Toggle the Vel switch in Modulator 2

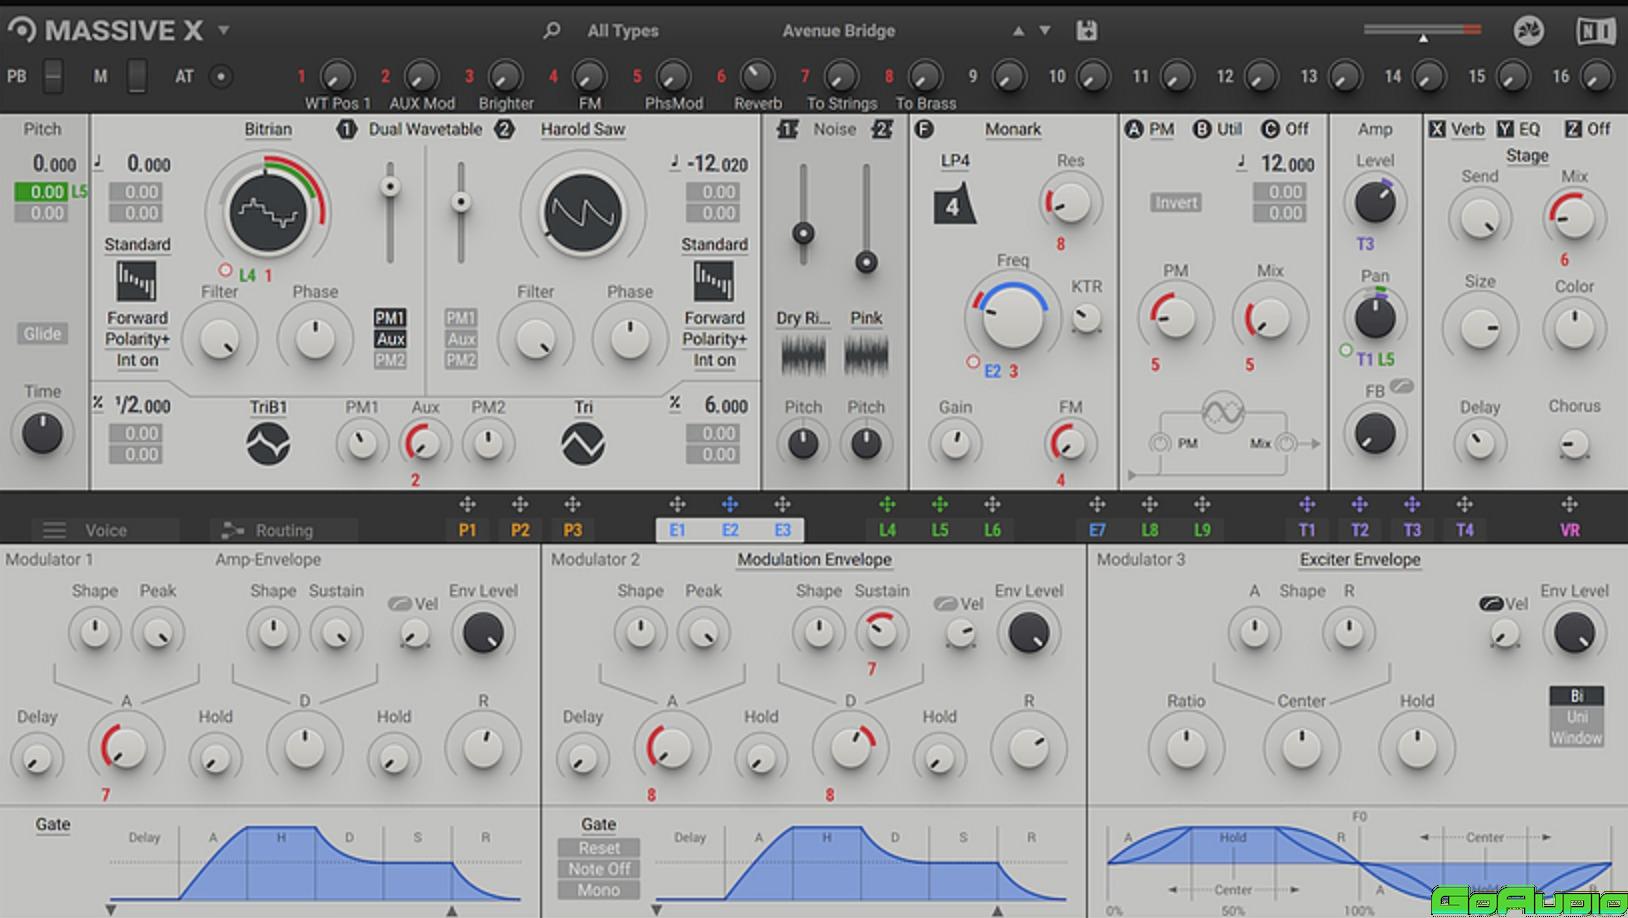945,603
